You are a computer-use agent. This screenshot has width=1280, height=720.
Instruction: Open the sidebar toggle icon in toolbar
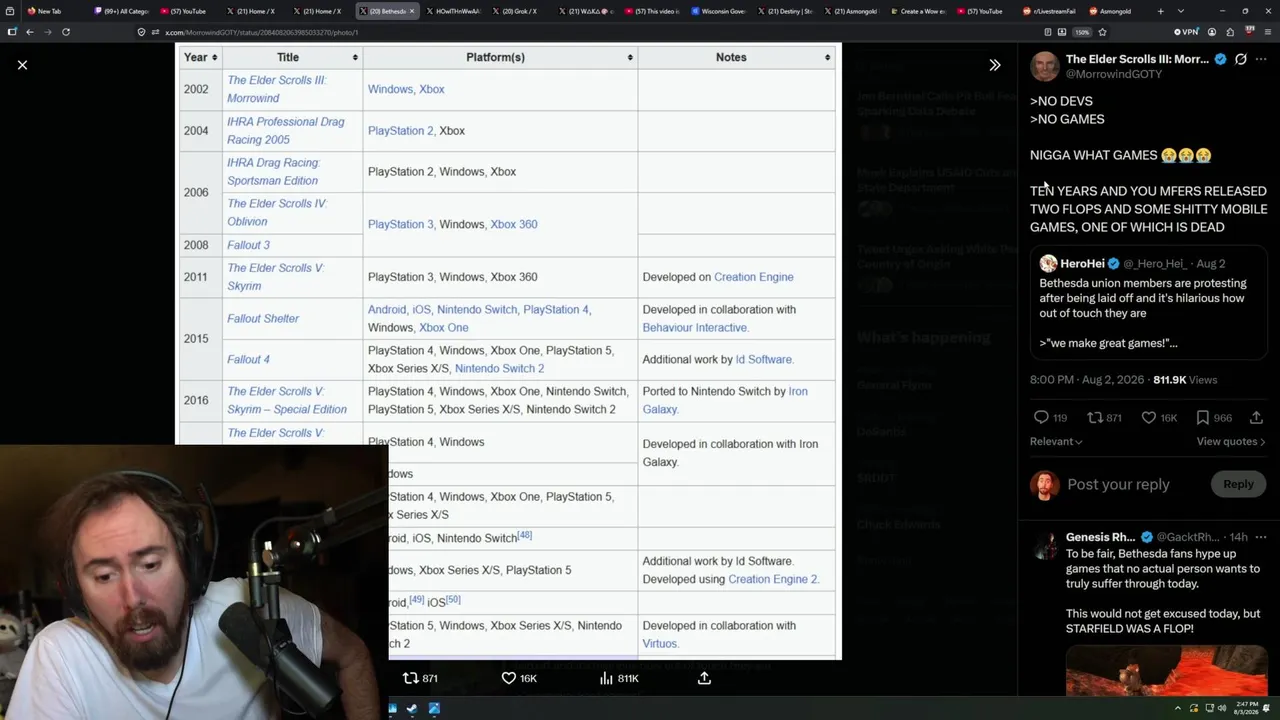tap(12, 32)
